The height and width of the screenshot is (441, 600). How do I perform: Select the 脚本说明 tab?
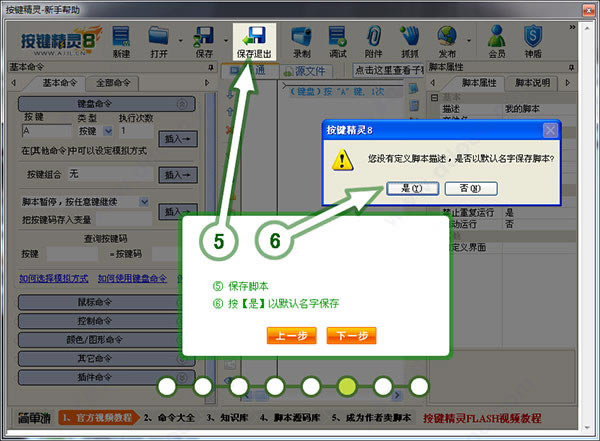pyautogui.click(x=532, y=83)
